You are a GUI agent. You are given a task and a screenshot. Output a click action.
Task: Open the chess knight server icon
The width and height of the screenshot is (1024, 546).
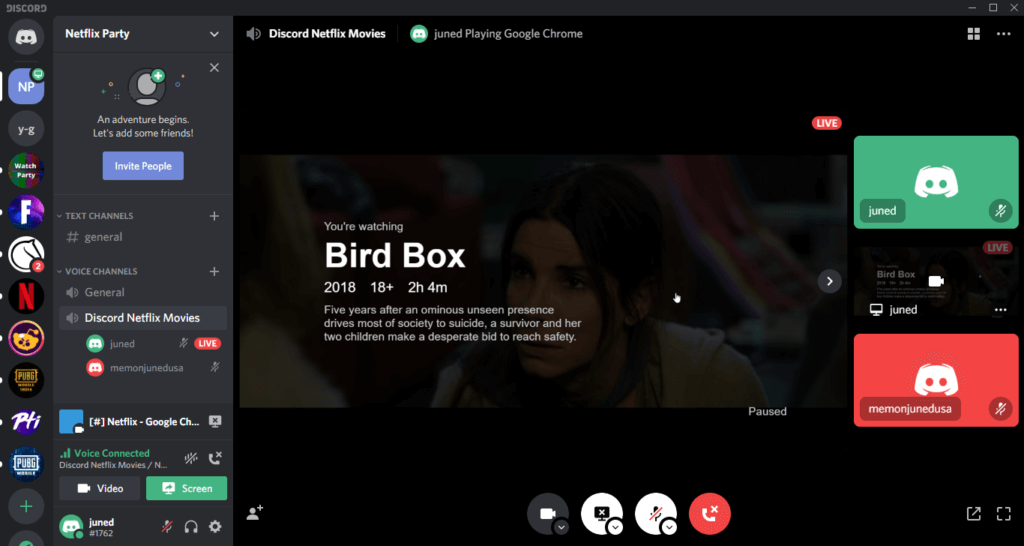pyautogui.click(x=26, y=255)
